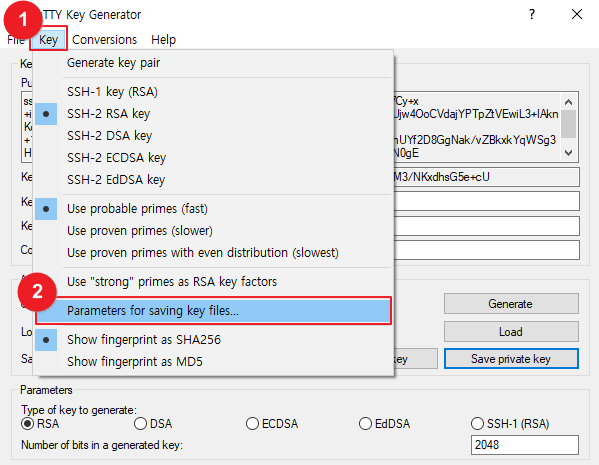Select the DSA radio button

(153, 424)
